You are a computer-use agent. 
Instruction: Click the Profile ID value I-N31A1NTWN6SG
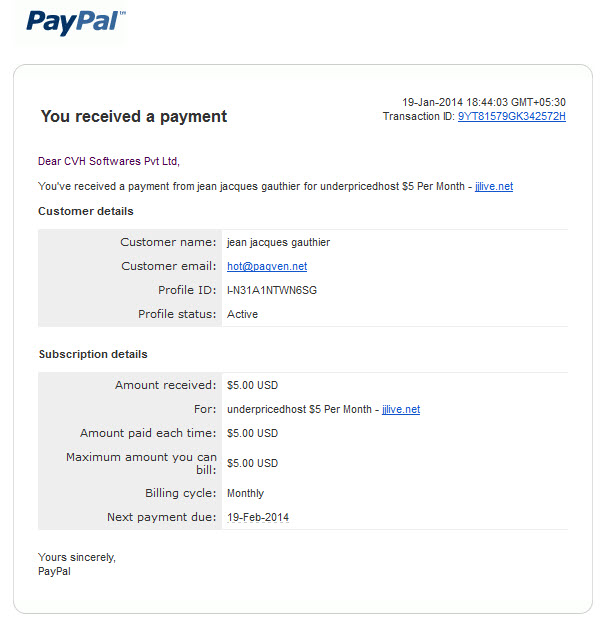(x=272, y=290)
